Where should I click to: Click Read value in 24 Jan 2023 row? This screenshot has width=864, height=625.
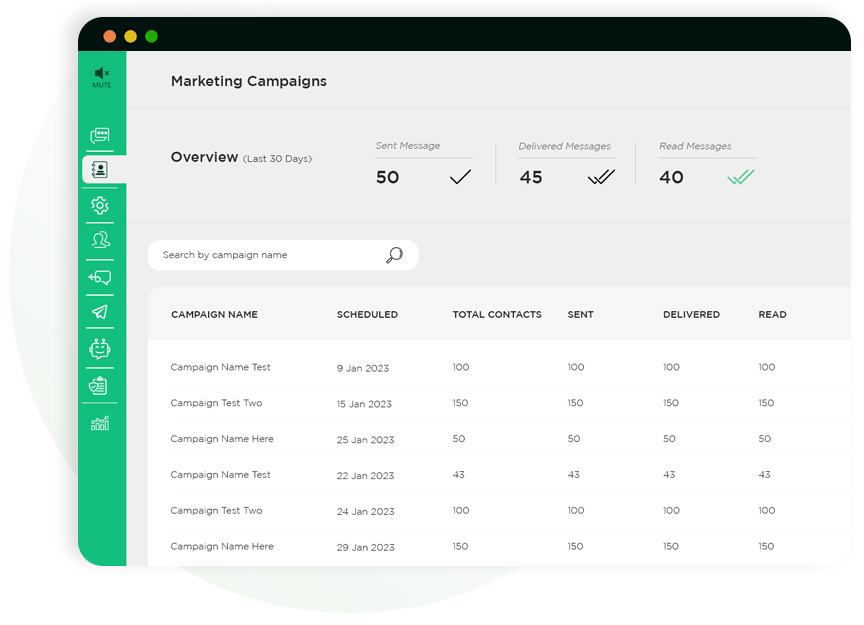[766, 510]
